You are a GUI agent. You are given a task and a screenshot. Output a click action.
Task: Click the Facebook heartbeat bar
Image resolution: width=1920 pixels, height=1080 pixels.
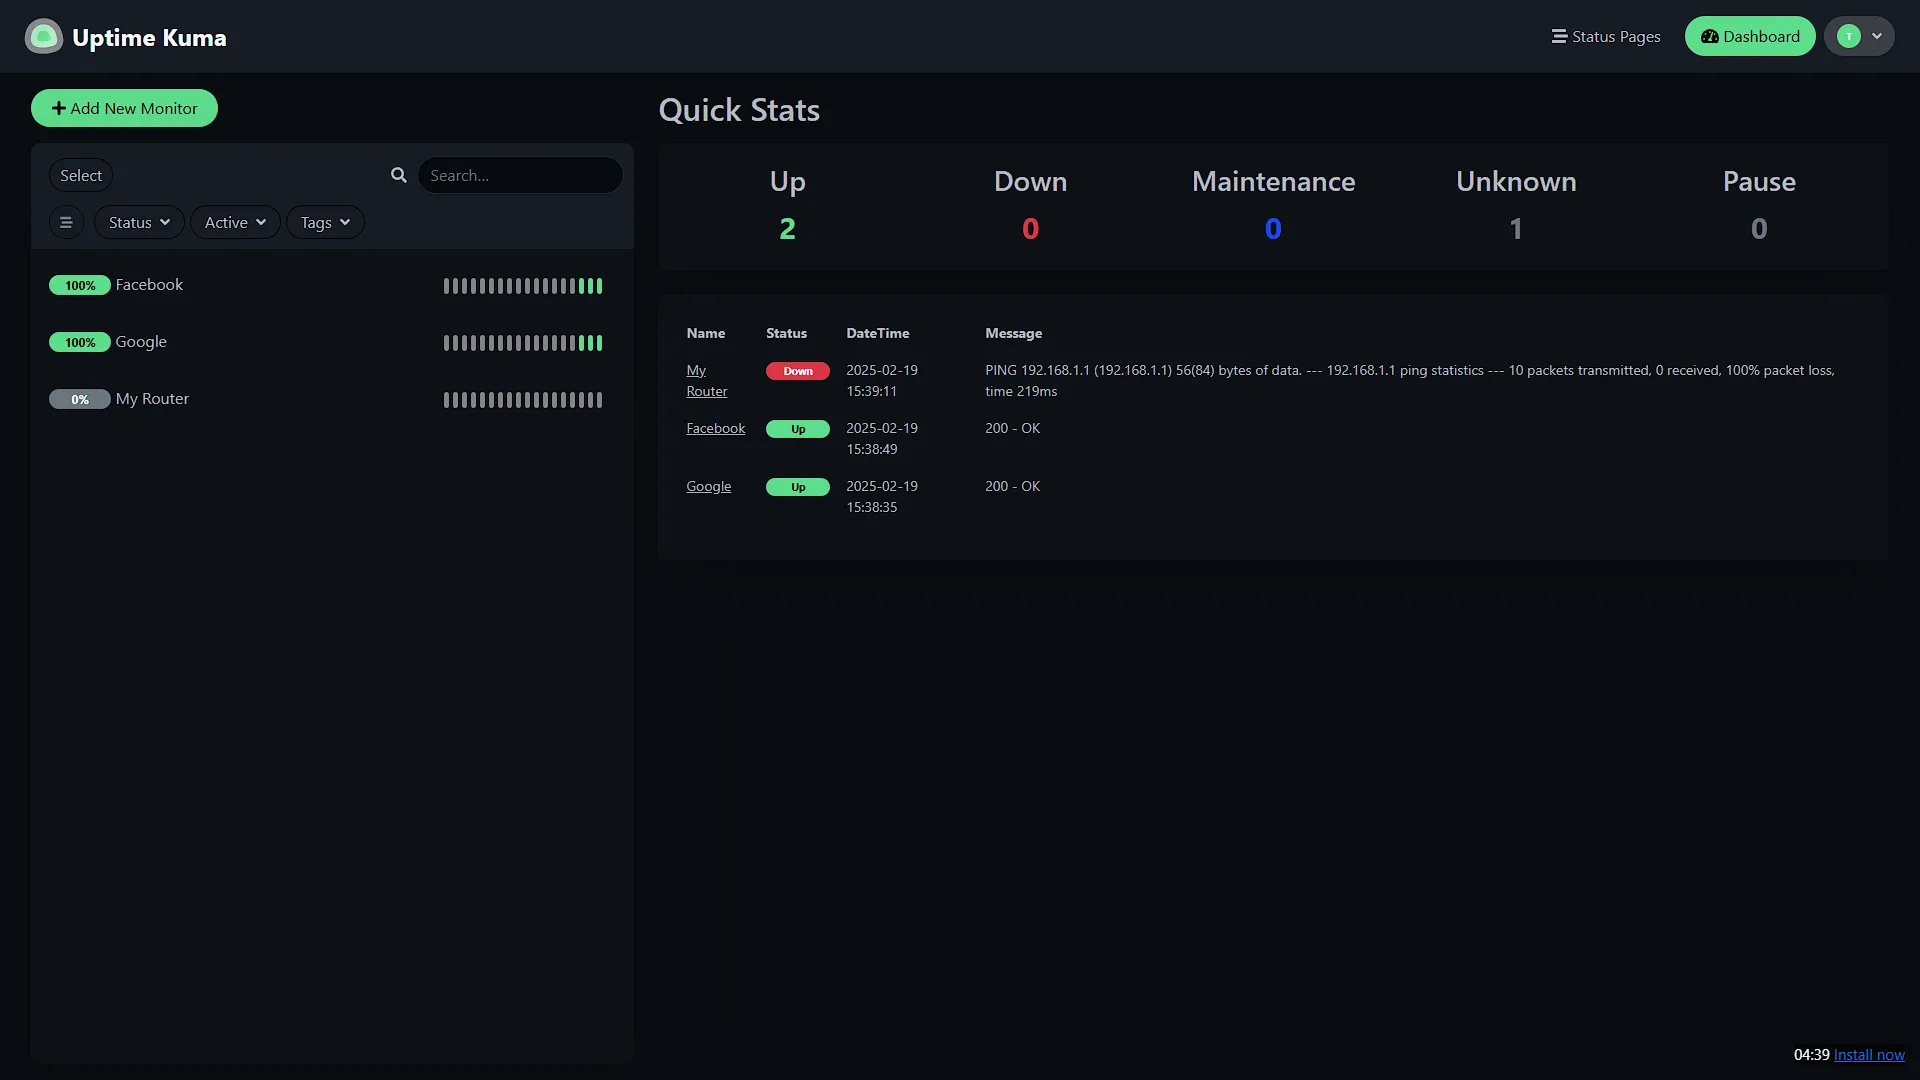[523, 286]
